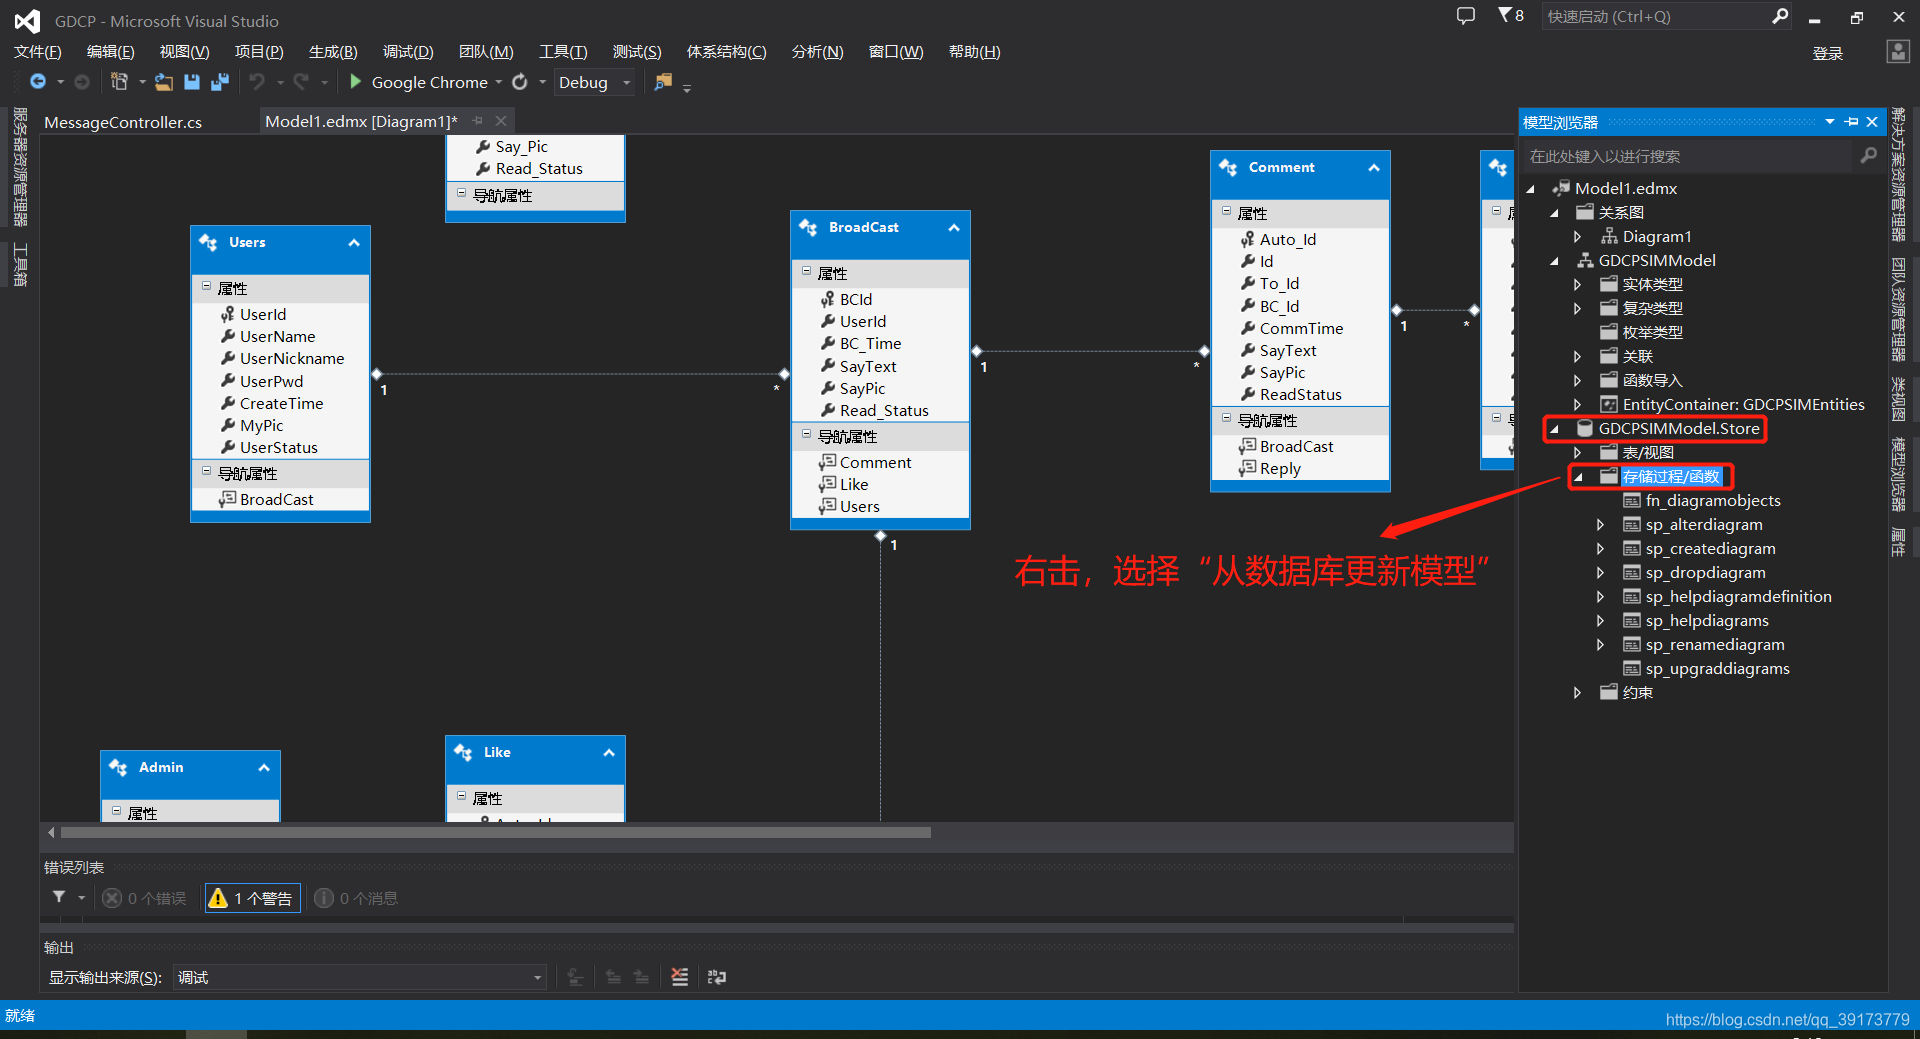Open the 帮助(H) menu
This screenshot has width=1920, height=1039.
(x=974, y=52)
